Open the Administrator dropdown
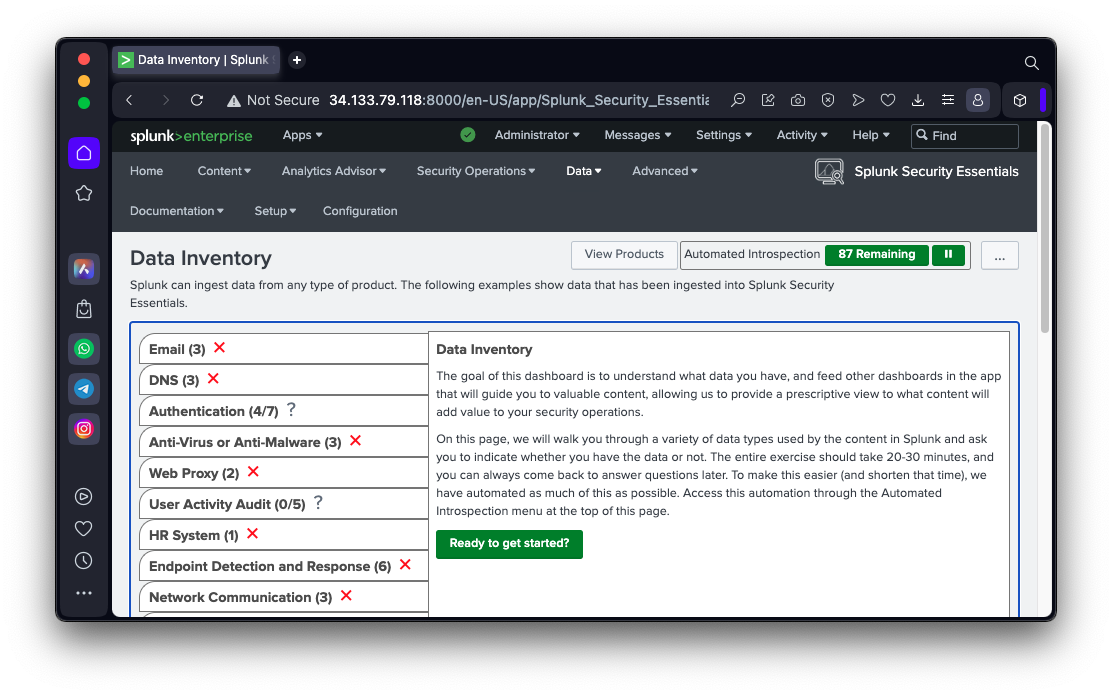 (537, 135)
